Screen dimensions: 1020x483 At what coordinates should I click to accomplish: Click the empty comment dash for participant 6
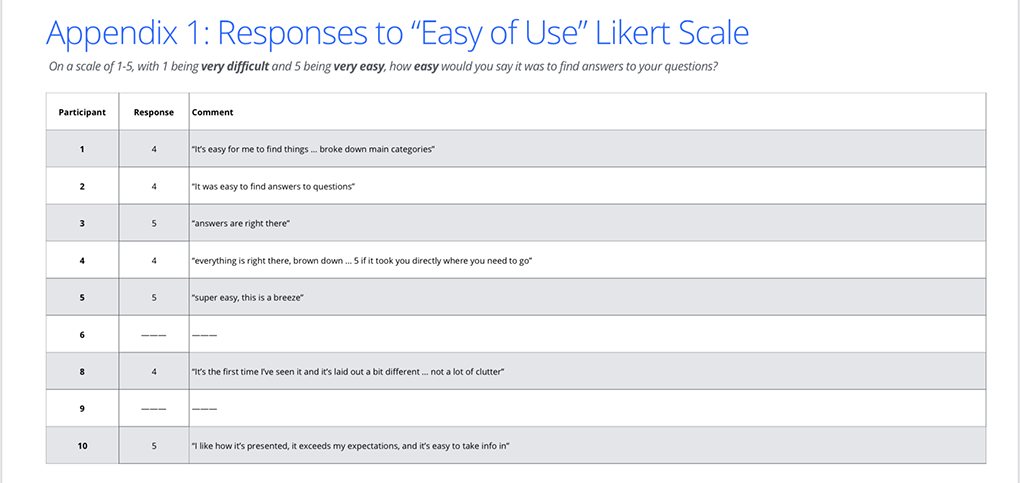pyautogui.click(x=204, y=334)
